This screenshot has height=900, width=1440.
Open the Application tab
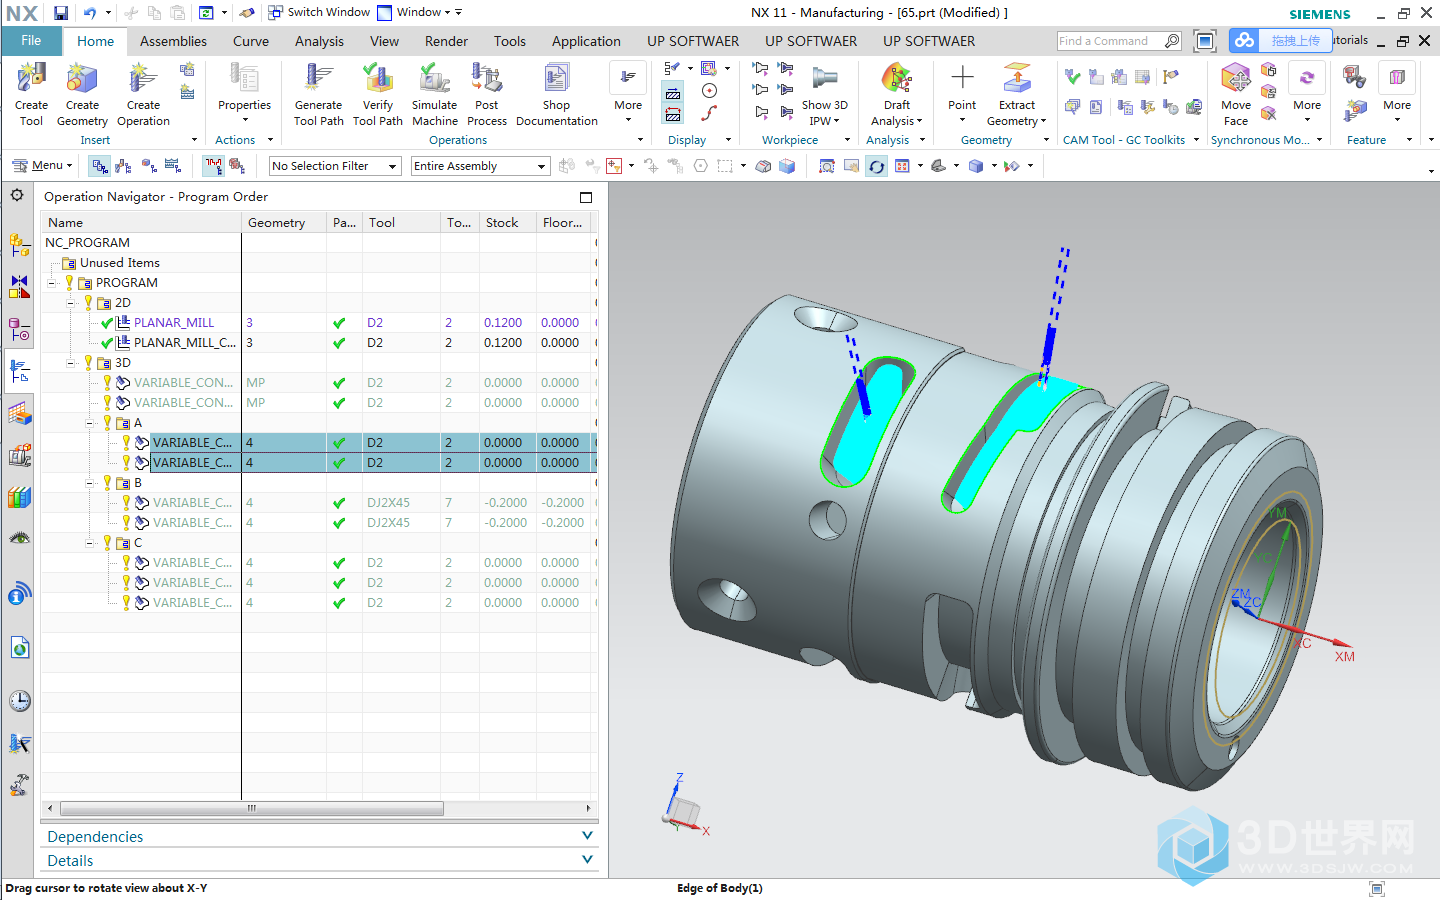[x=586, y=41]
